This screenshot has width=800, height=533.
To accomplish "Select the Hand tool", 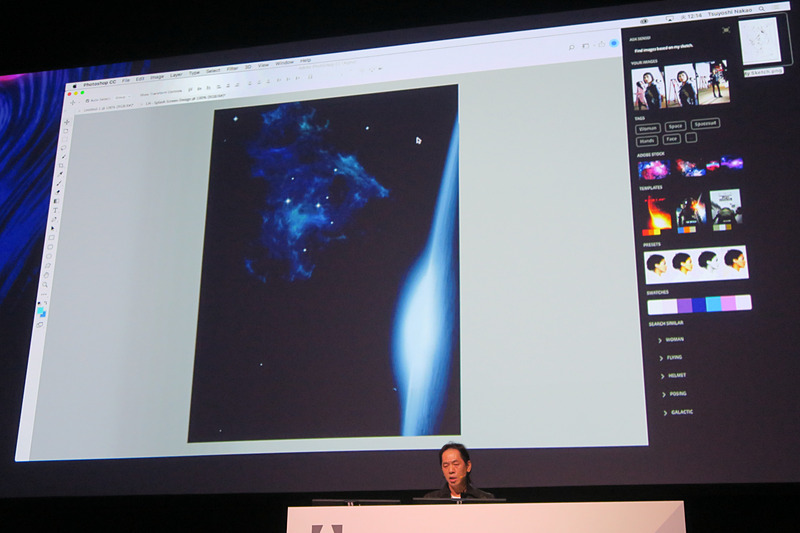I will pos(46,275).
